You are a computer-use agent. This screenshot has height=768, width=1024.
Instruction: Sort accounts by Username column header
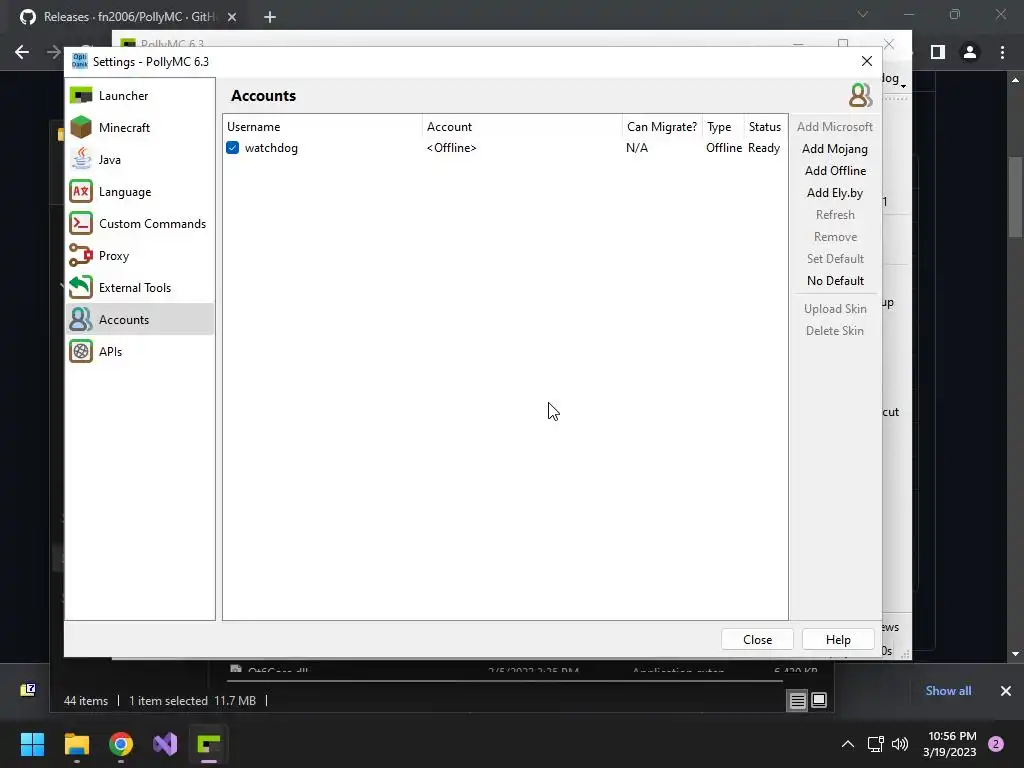(x=323, y=127)
